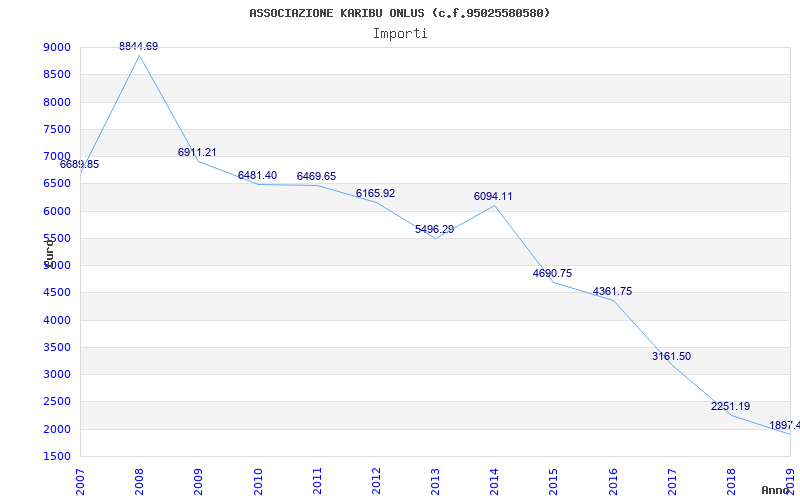Select the 2009 x-axis year label
This screenshot has width=800, height=500.
[x=198, y=482]
